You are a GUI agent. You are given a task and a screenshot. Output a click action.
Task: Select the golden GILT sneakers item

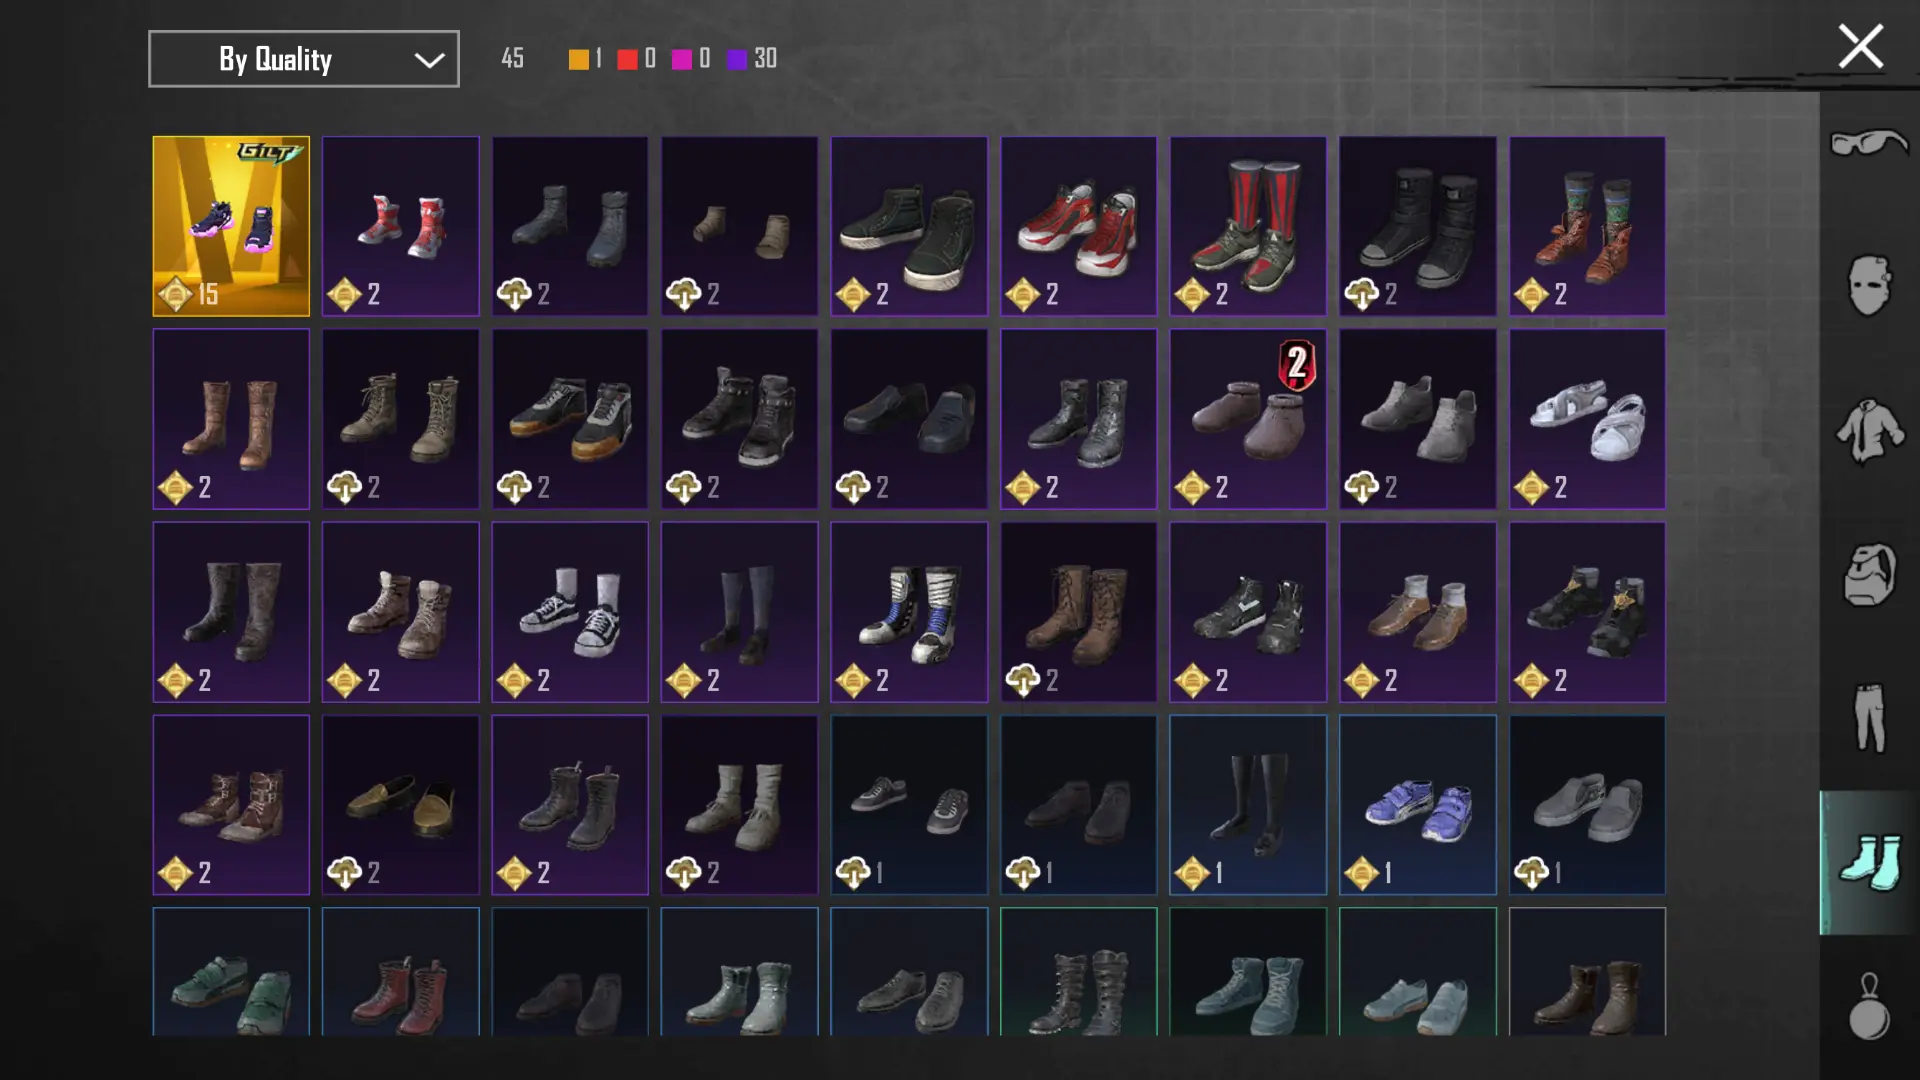[x=231, y=226]
